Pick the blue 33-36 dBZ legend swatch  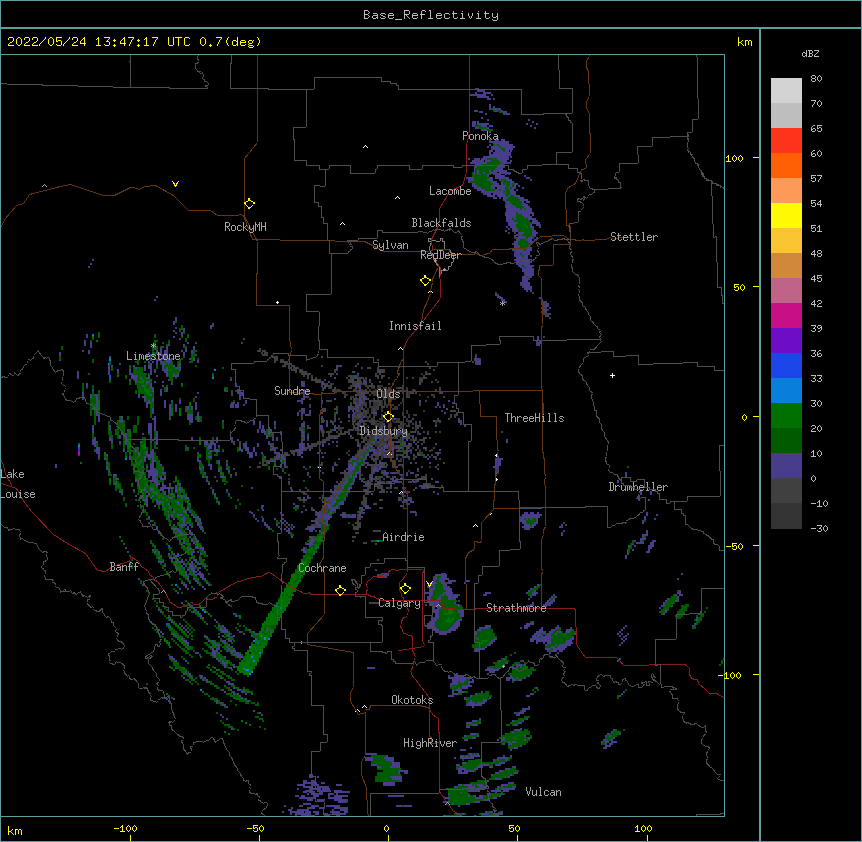[x=786, y=366]
